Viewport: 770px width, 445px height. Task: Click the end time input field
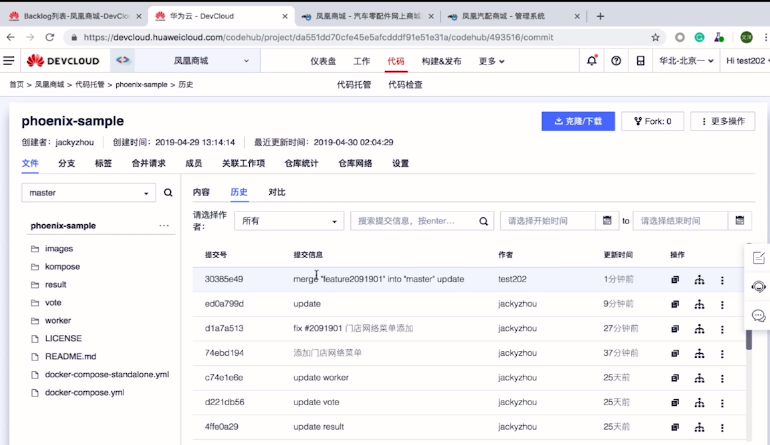pyautogui.click(x=680, y=221)
